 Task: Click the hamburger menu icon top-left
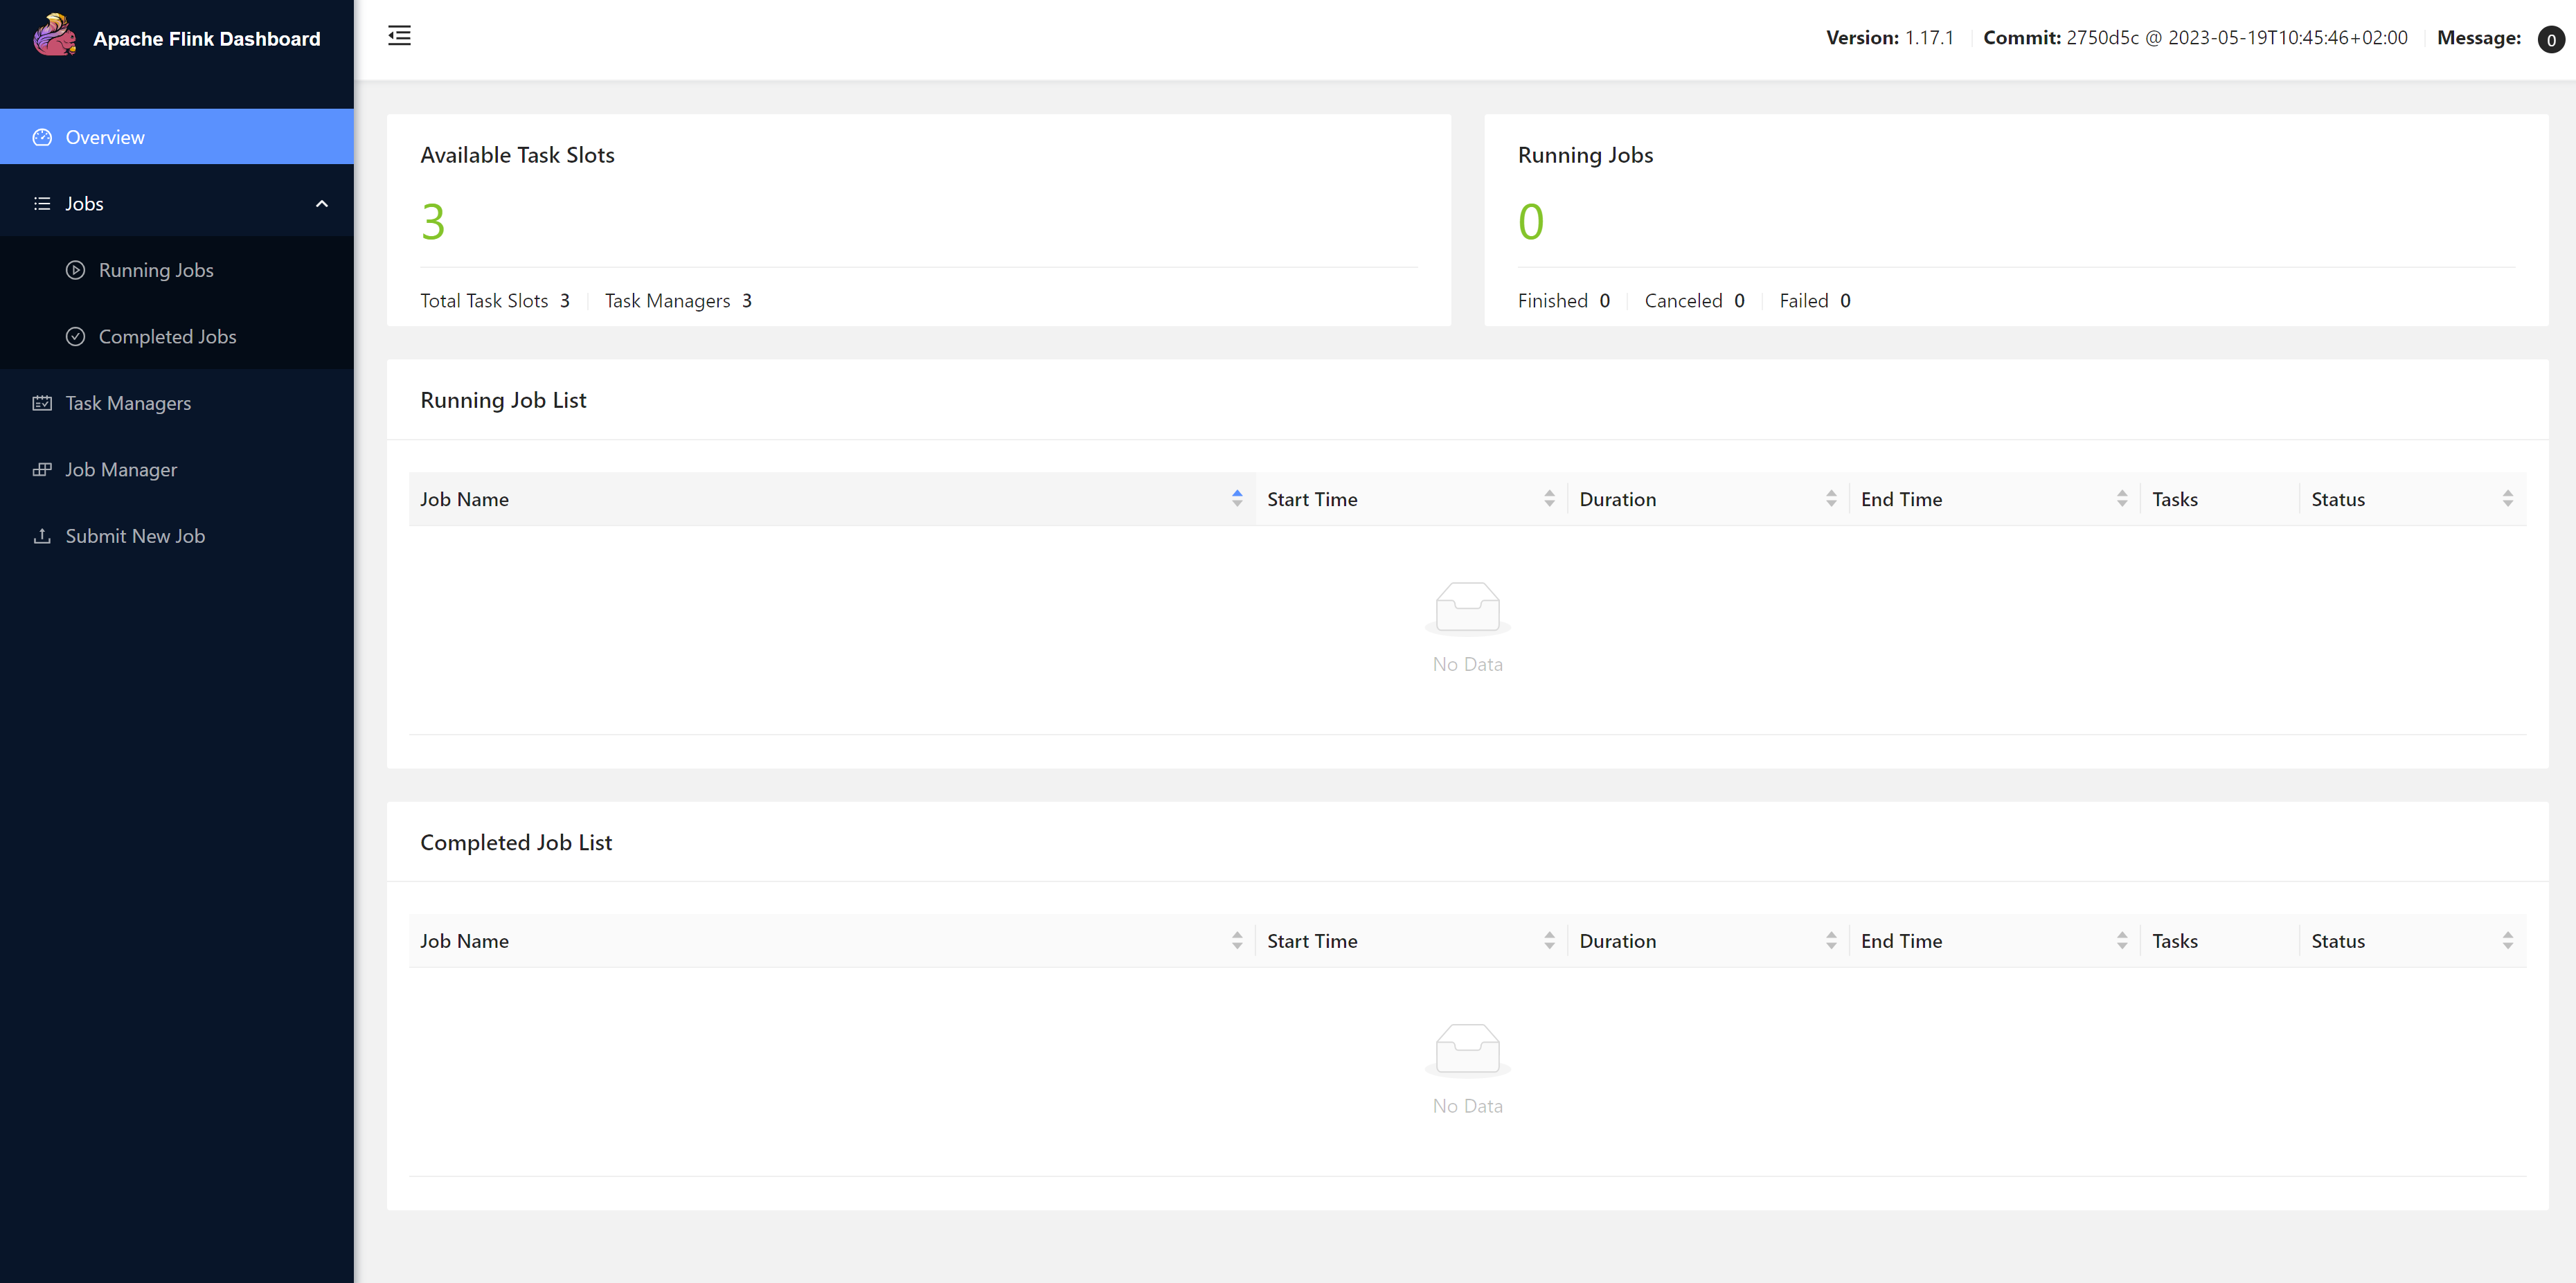400,36
